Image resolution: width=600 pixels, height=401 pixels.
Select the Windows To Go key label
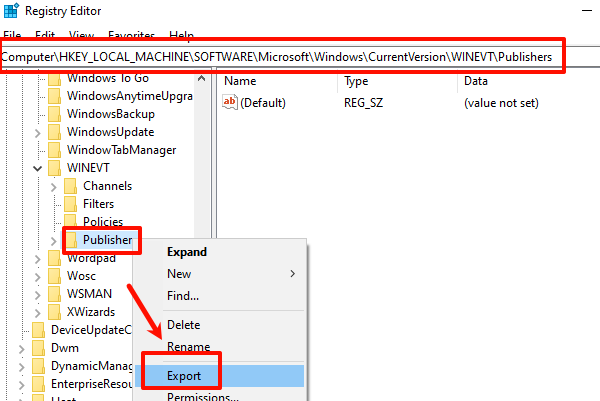(x=108, y=78)
